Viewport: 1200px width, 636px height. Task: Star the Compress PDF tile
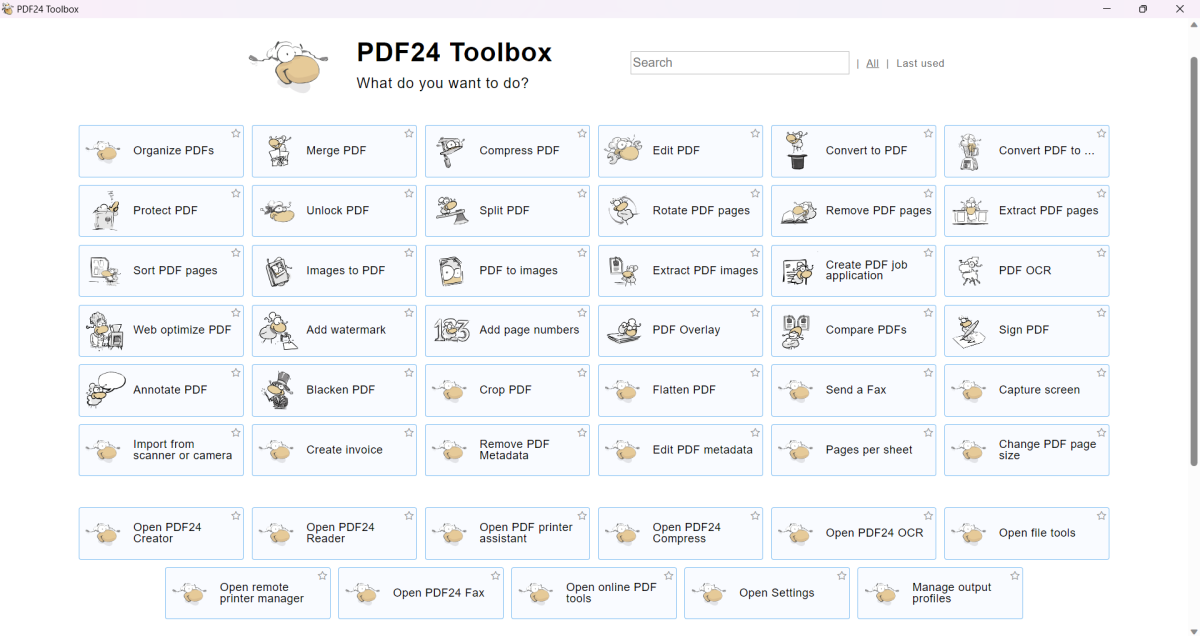click(582, 133)
